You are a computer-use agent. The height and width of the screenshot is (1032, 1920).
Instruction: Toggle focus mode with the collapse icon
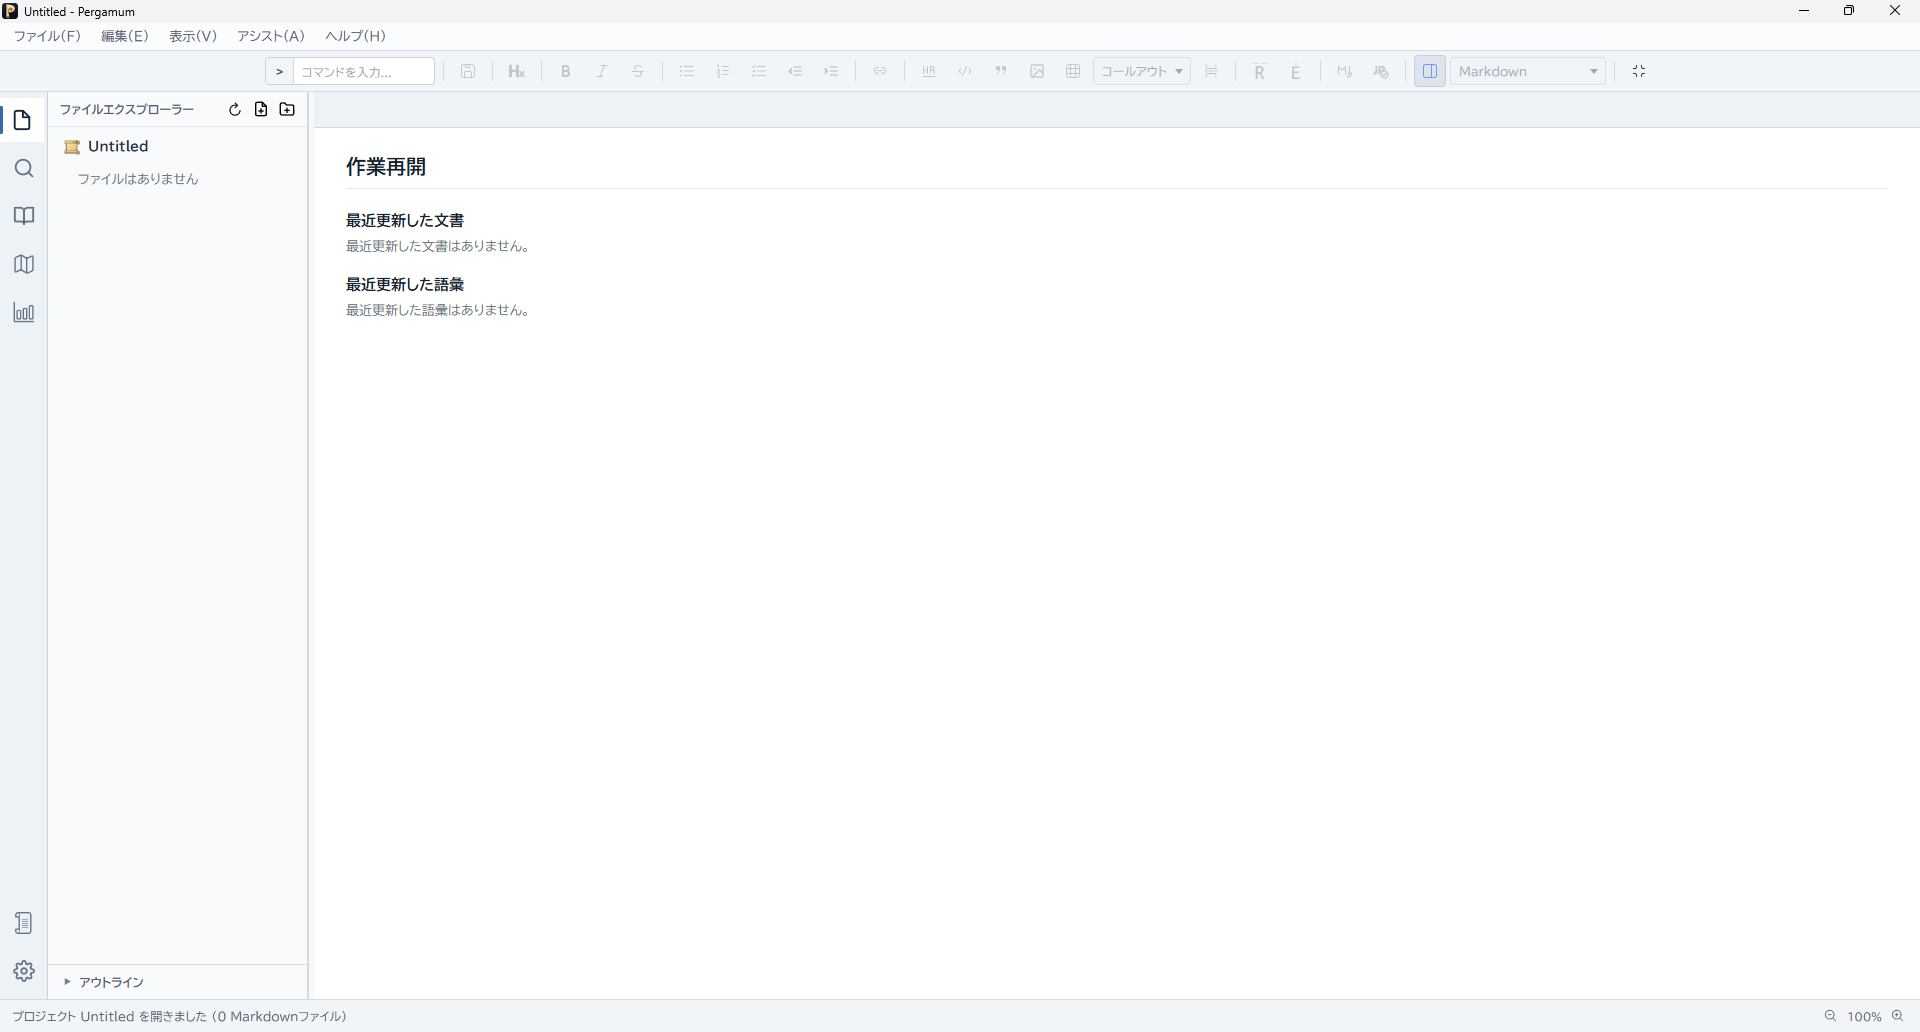(1639, 71)
